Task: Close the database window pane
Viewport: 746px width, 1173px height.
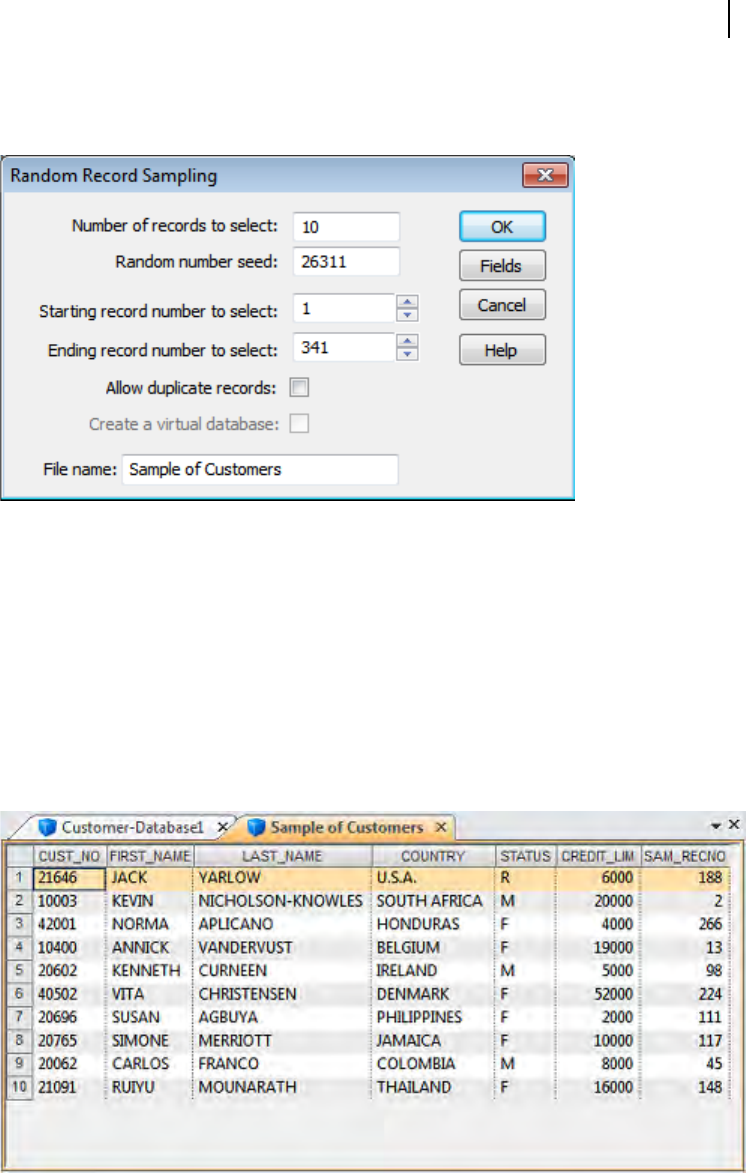Action: [734, 824]
